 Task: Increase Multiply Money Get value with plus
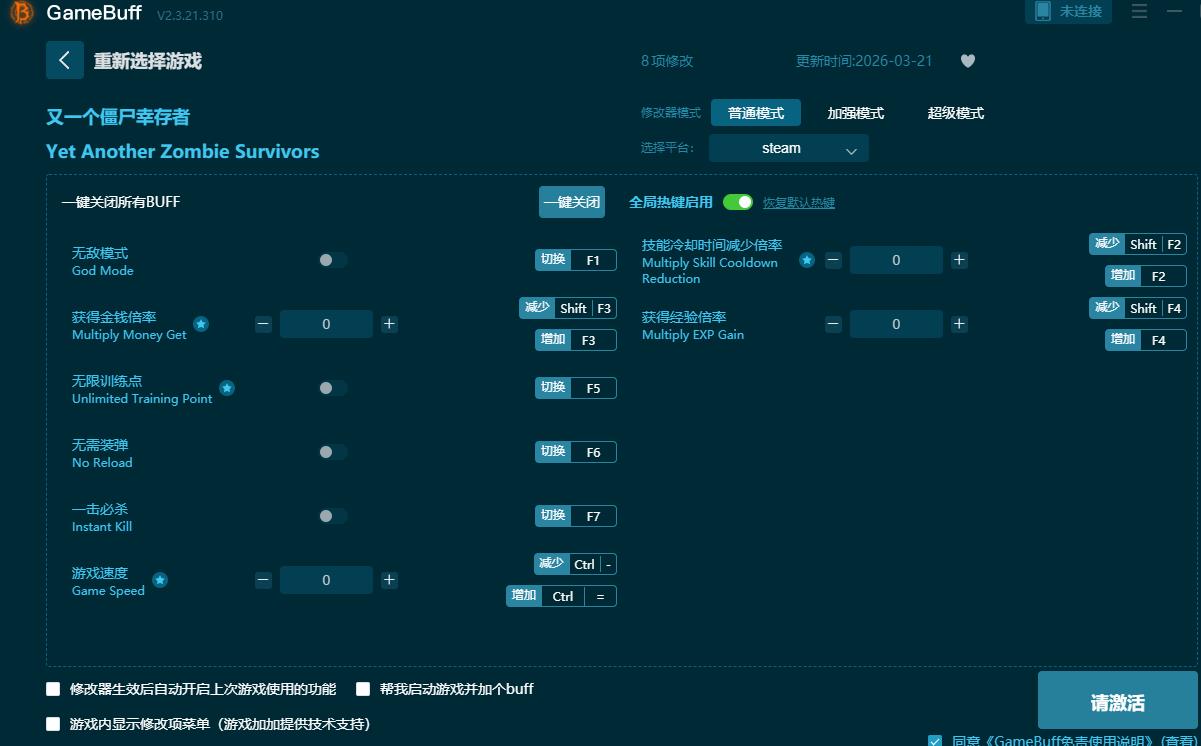390,324
